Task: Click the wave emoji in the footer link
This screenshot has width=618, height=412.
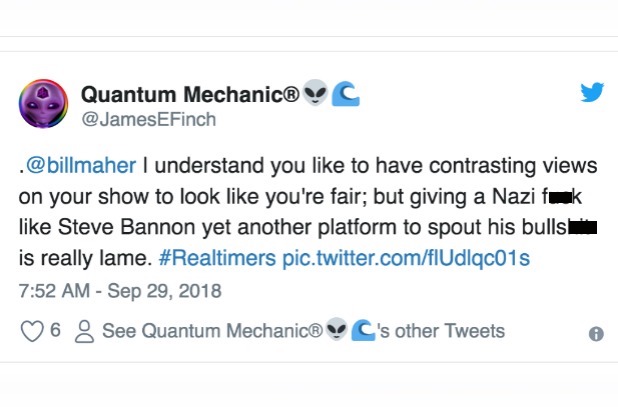Action: click(x=363, y=331)
